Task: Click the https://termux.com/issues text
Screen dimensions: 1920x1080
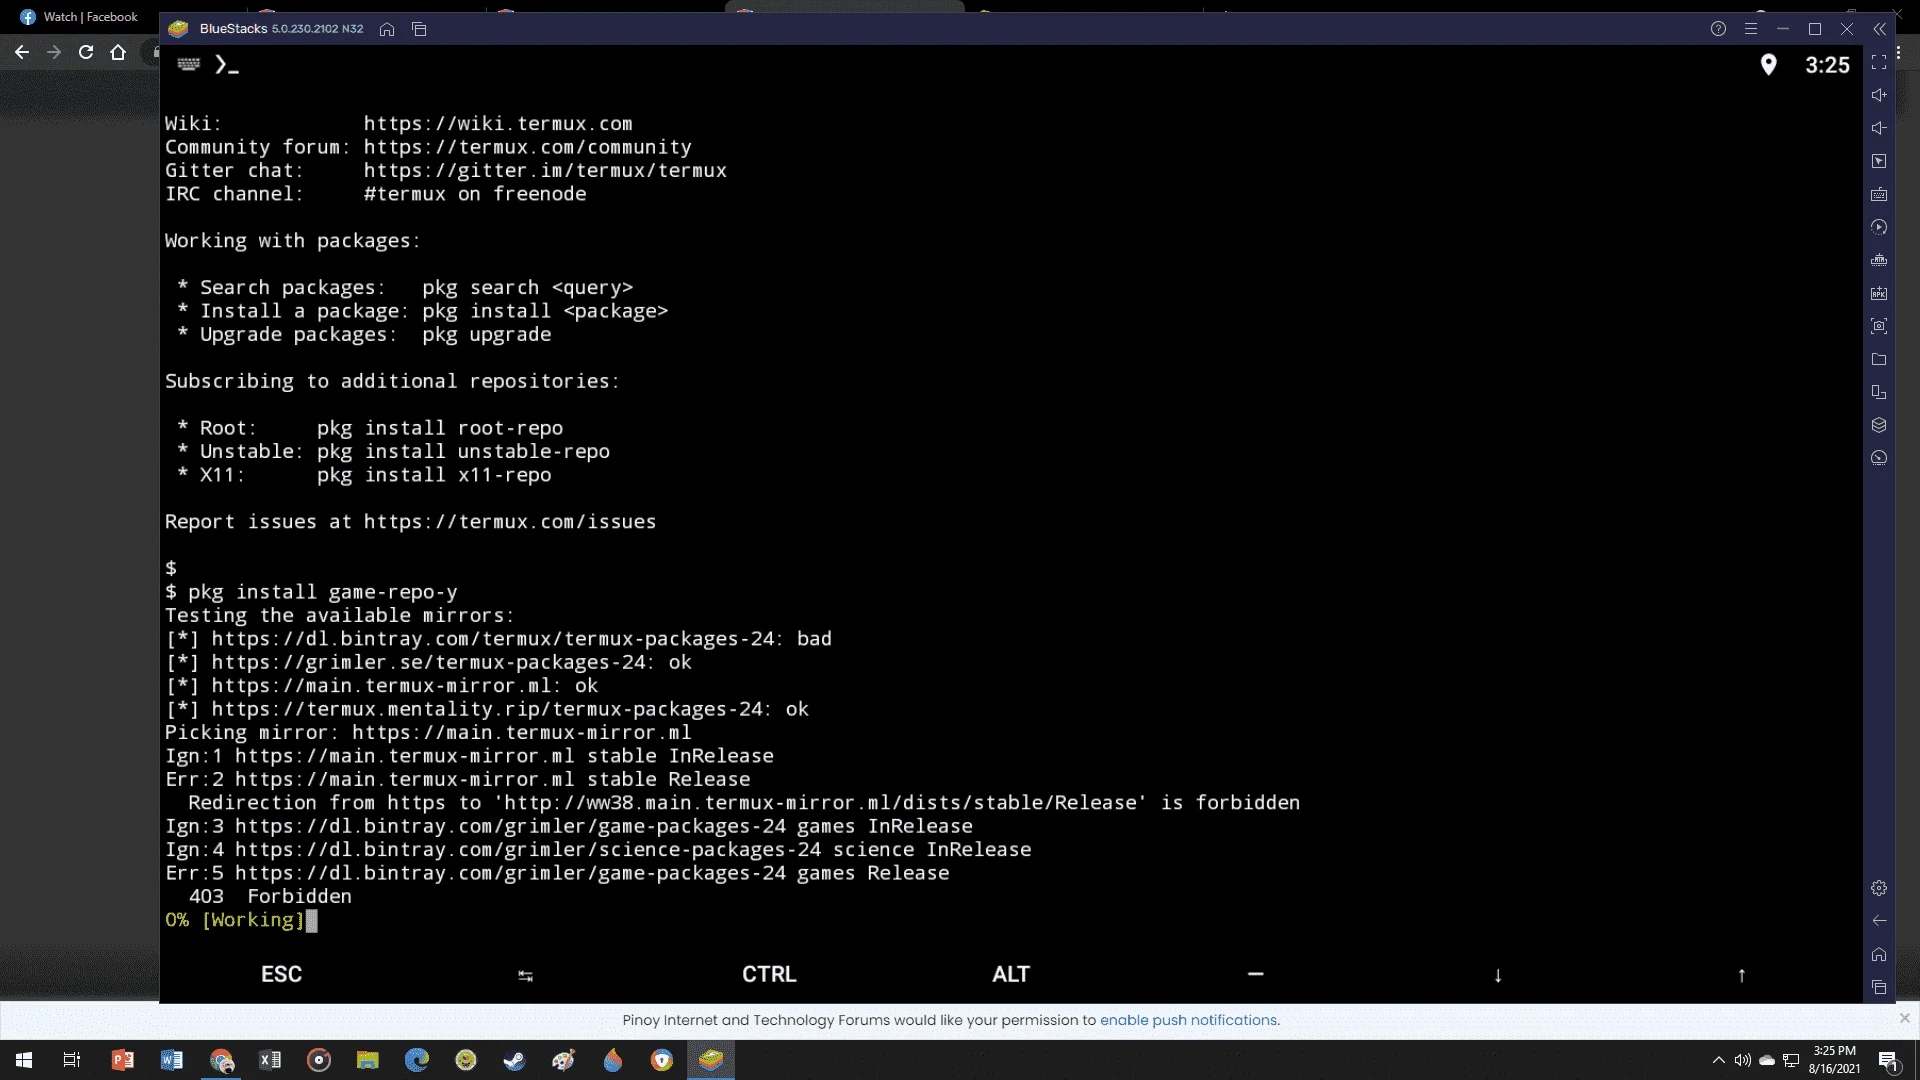Action: [x=510, y=522]
